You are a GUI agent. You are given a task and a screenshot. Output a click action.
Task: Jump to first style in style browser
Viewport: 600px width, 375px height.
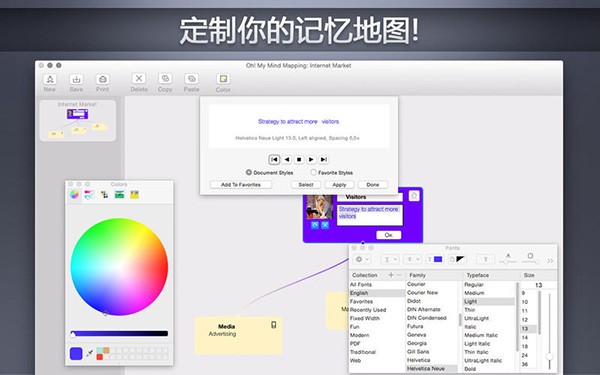tap(274, 160)
